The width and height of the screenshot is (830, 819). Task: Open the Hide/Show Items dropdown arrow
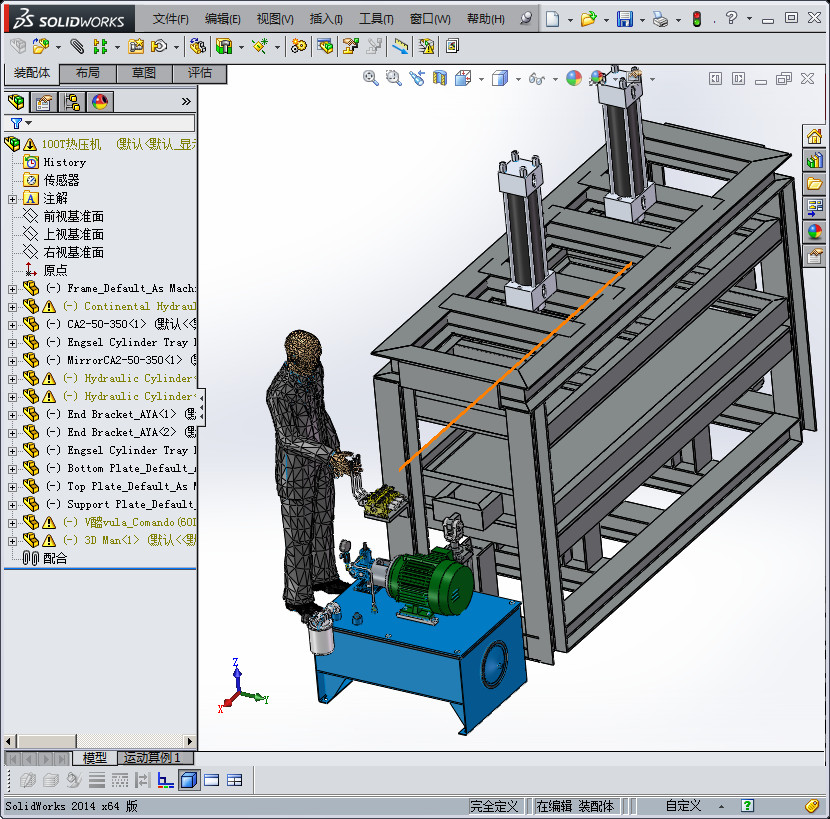pyautogui.click(x=555, y=79)
